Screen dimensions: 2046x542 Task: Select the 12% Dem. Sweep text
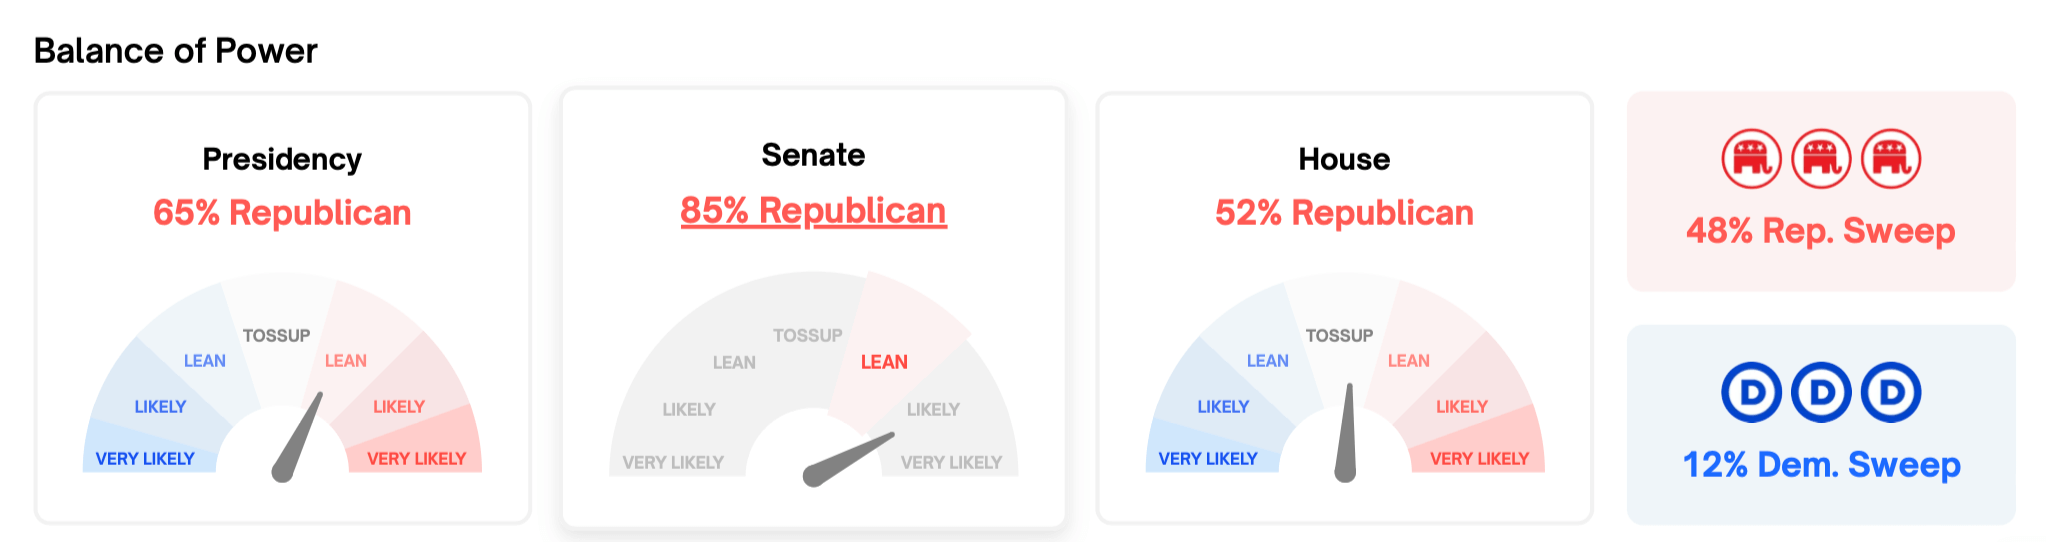(1821, 465)
